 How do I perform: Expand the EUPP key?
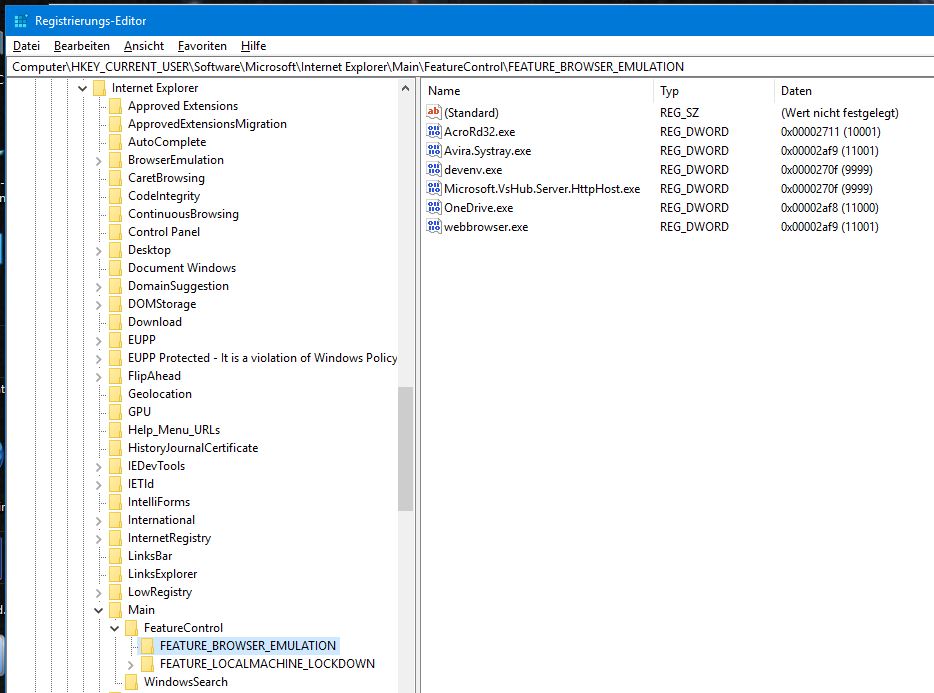[x=98, y=340]
